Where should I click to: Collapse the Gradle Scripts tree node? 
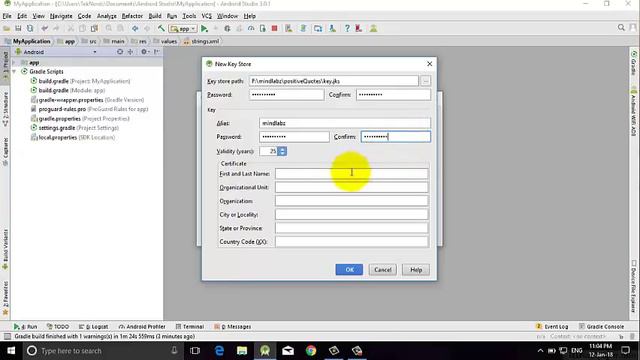(14, 71)
